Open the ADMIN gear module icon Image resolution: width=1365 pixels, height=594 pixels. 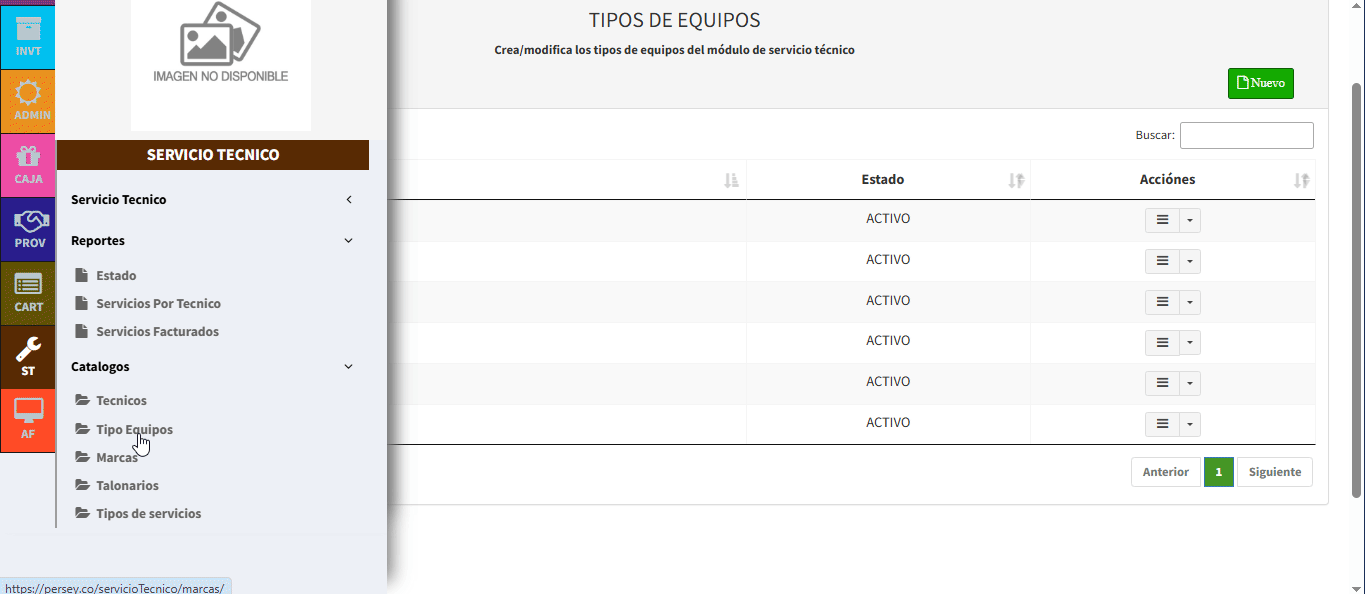tap(28, 101)
